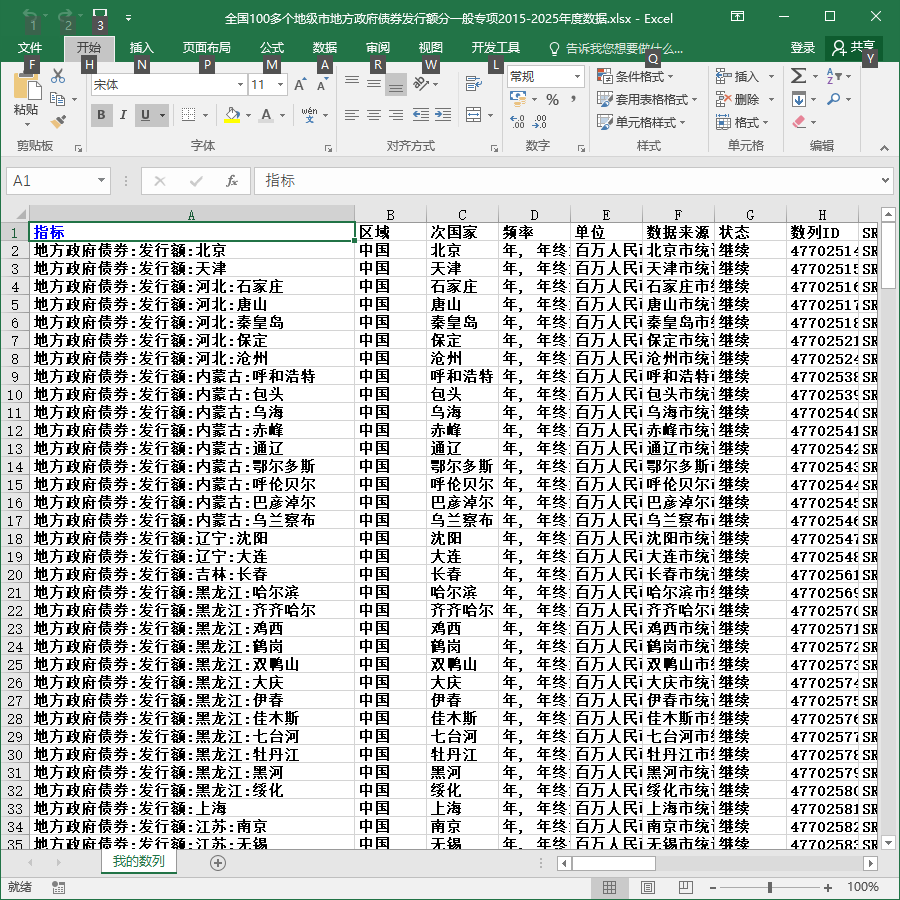The height and width of the screenshot is (900, 900).
Task: Click the Increase Decimal icon
Action: click(517, 121)
